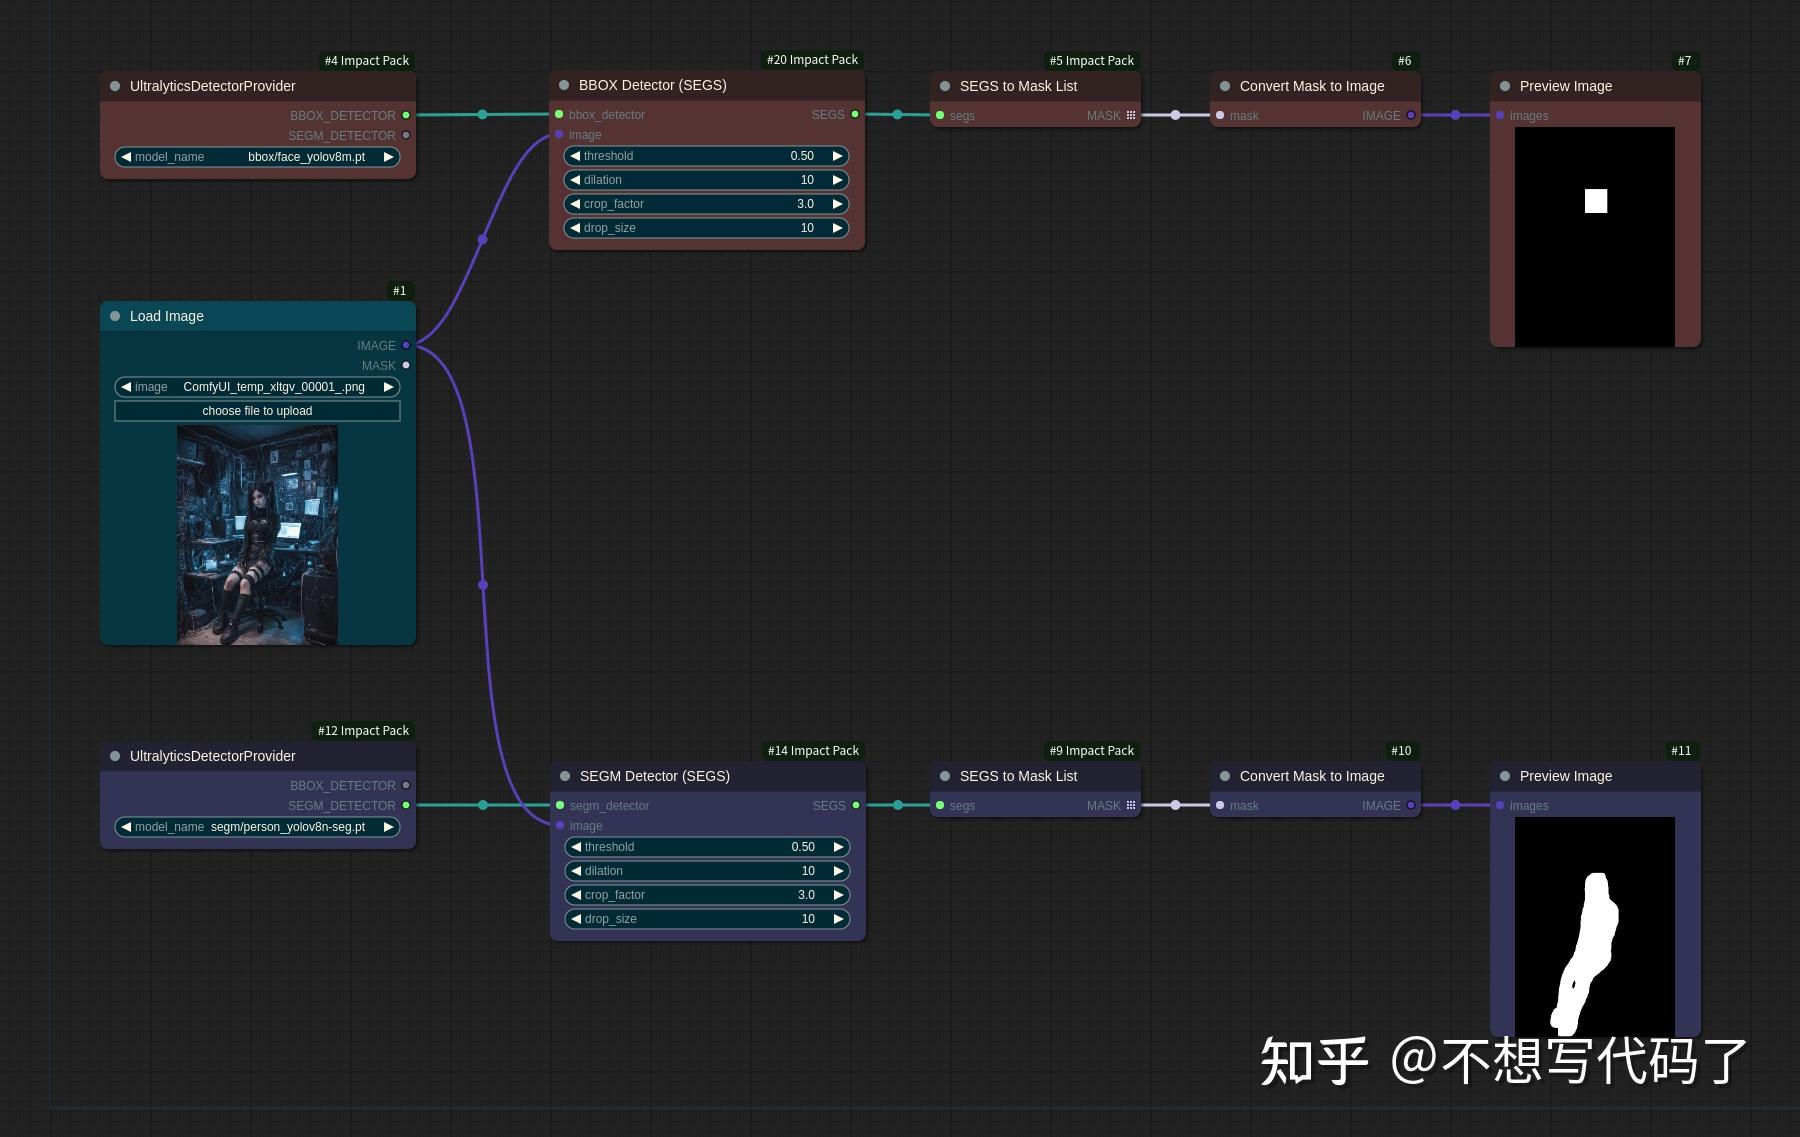The height and width of the screenshot is (1137, 1800).
Task: Click the grid icon beside MASK on SEGS to Mask List #9
Action: pos(1131,805)
